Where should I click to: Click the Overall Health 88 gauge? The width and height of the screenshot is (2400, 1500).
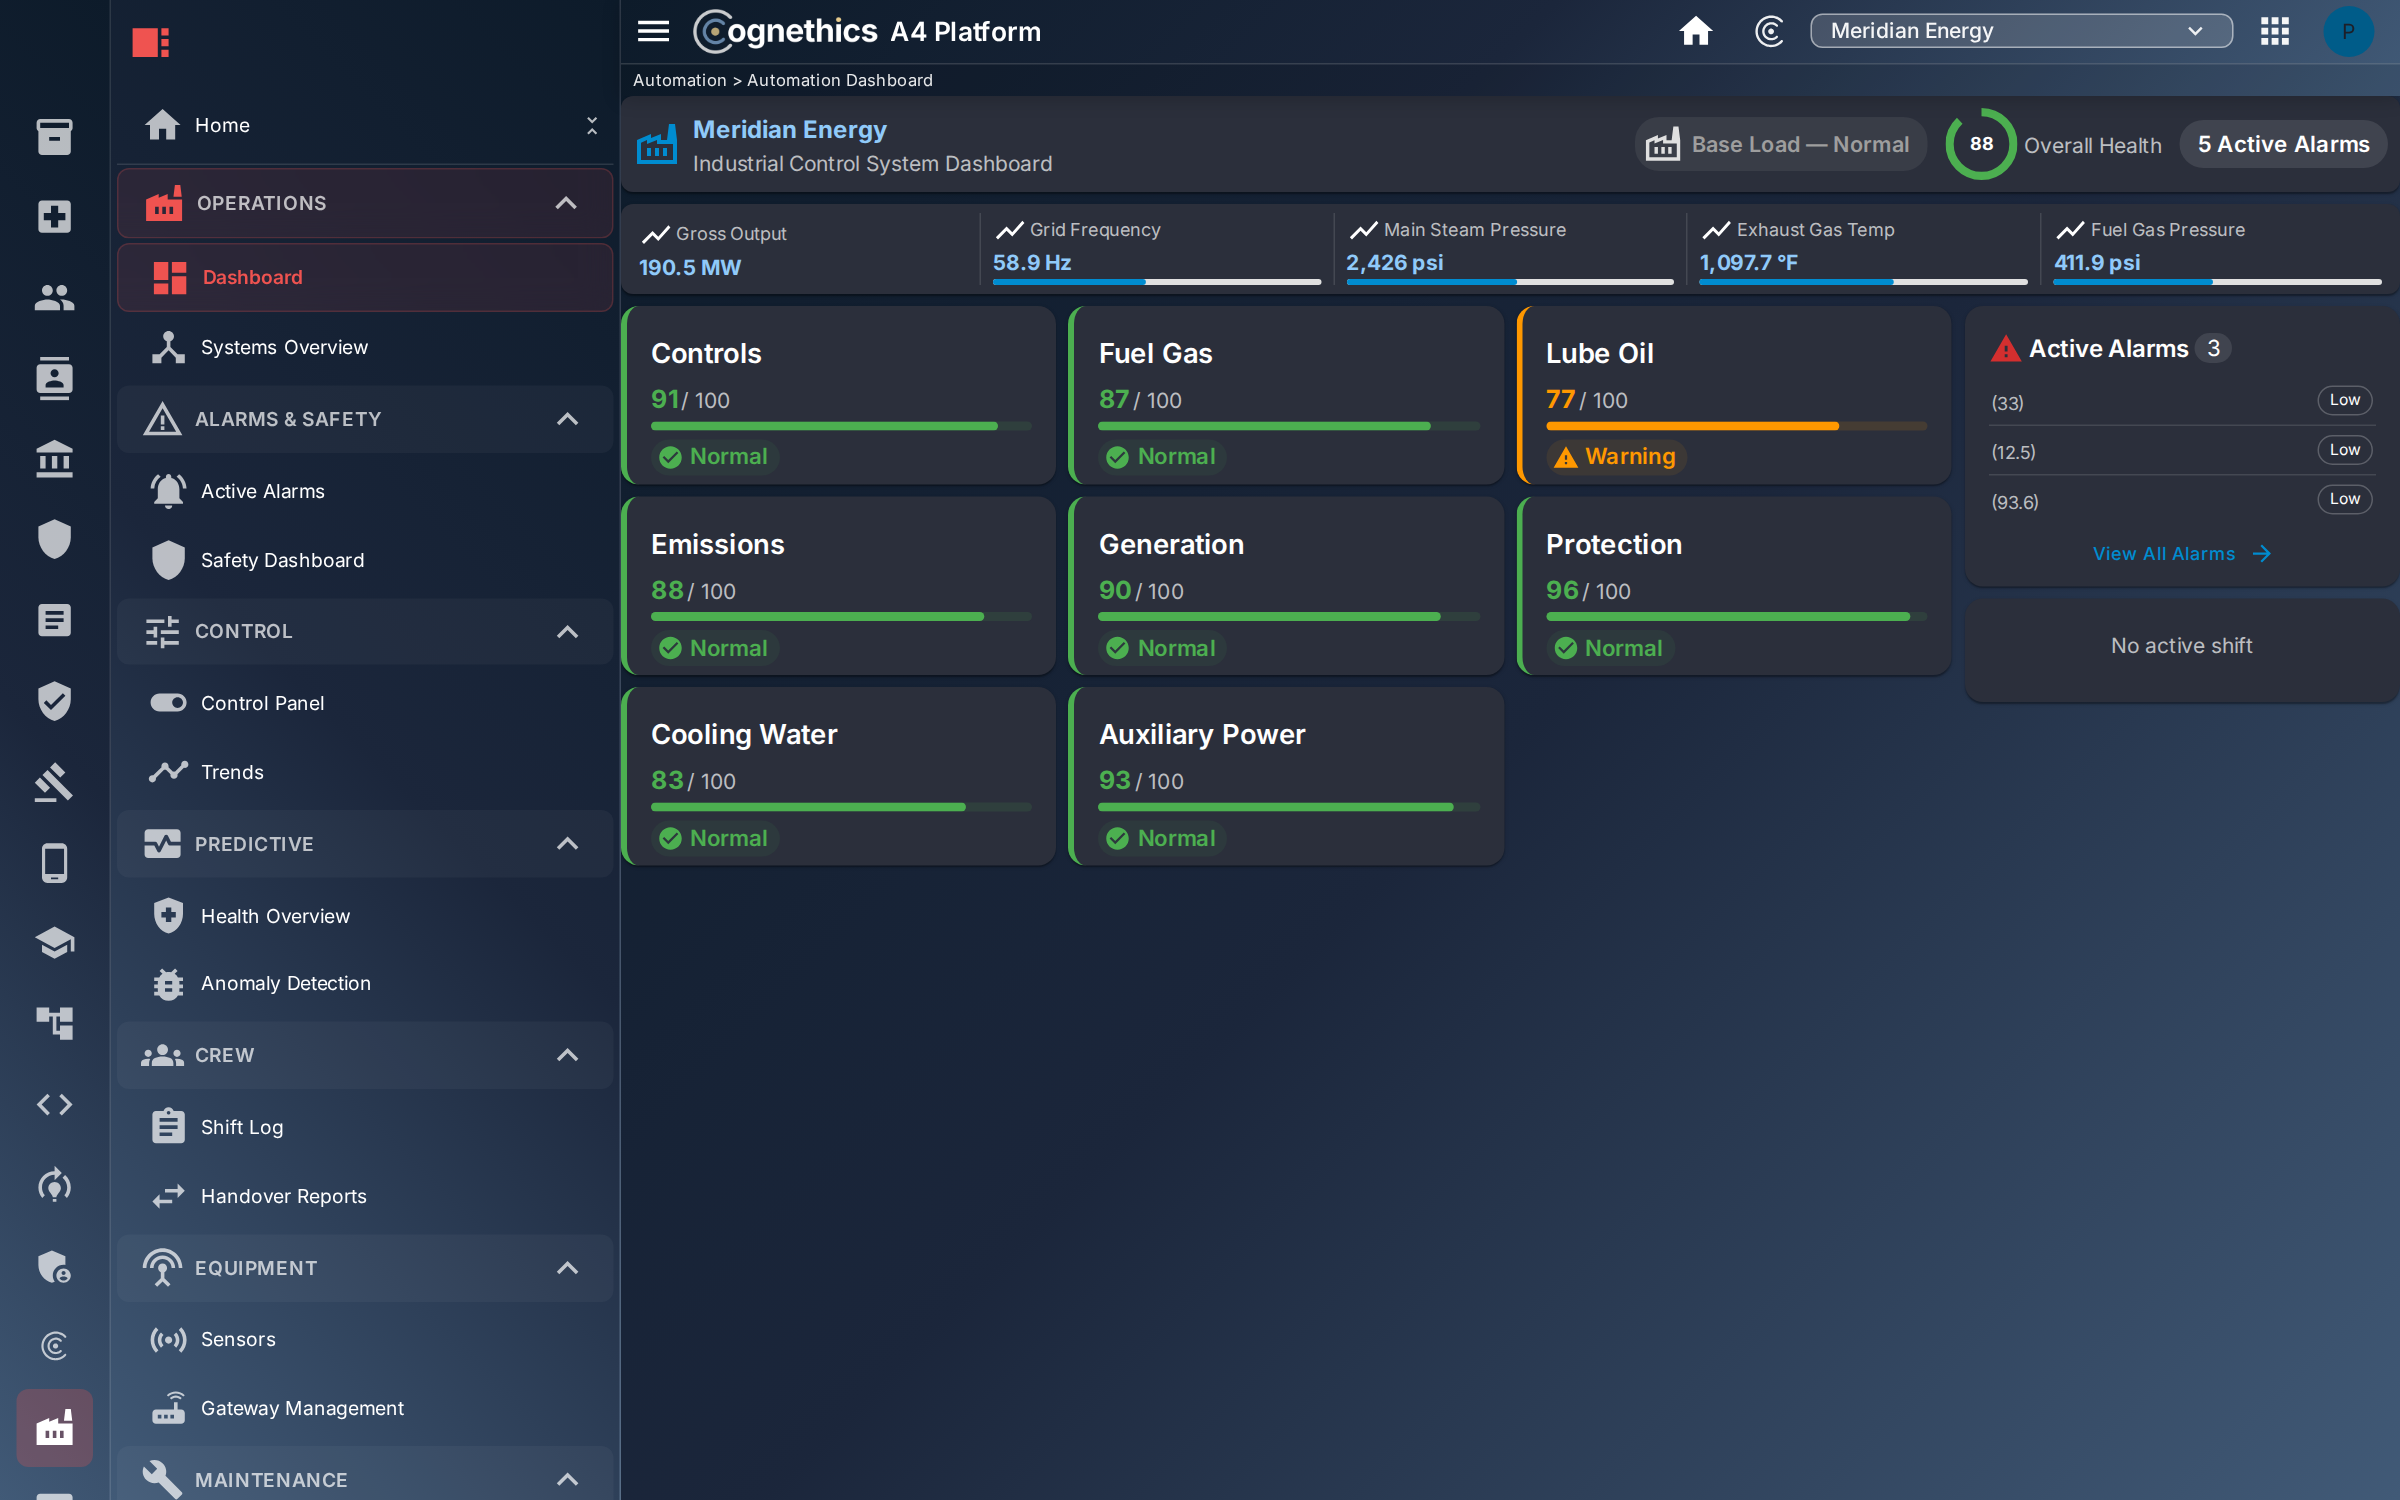1980,144
